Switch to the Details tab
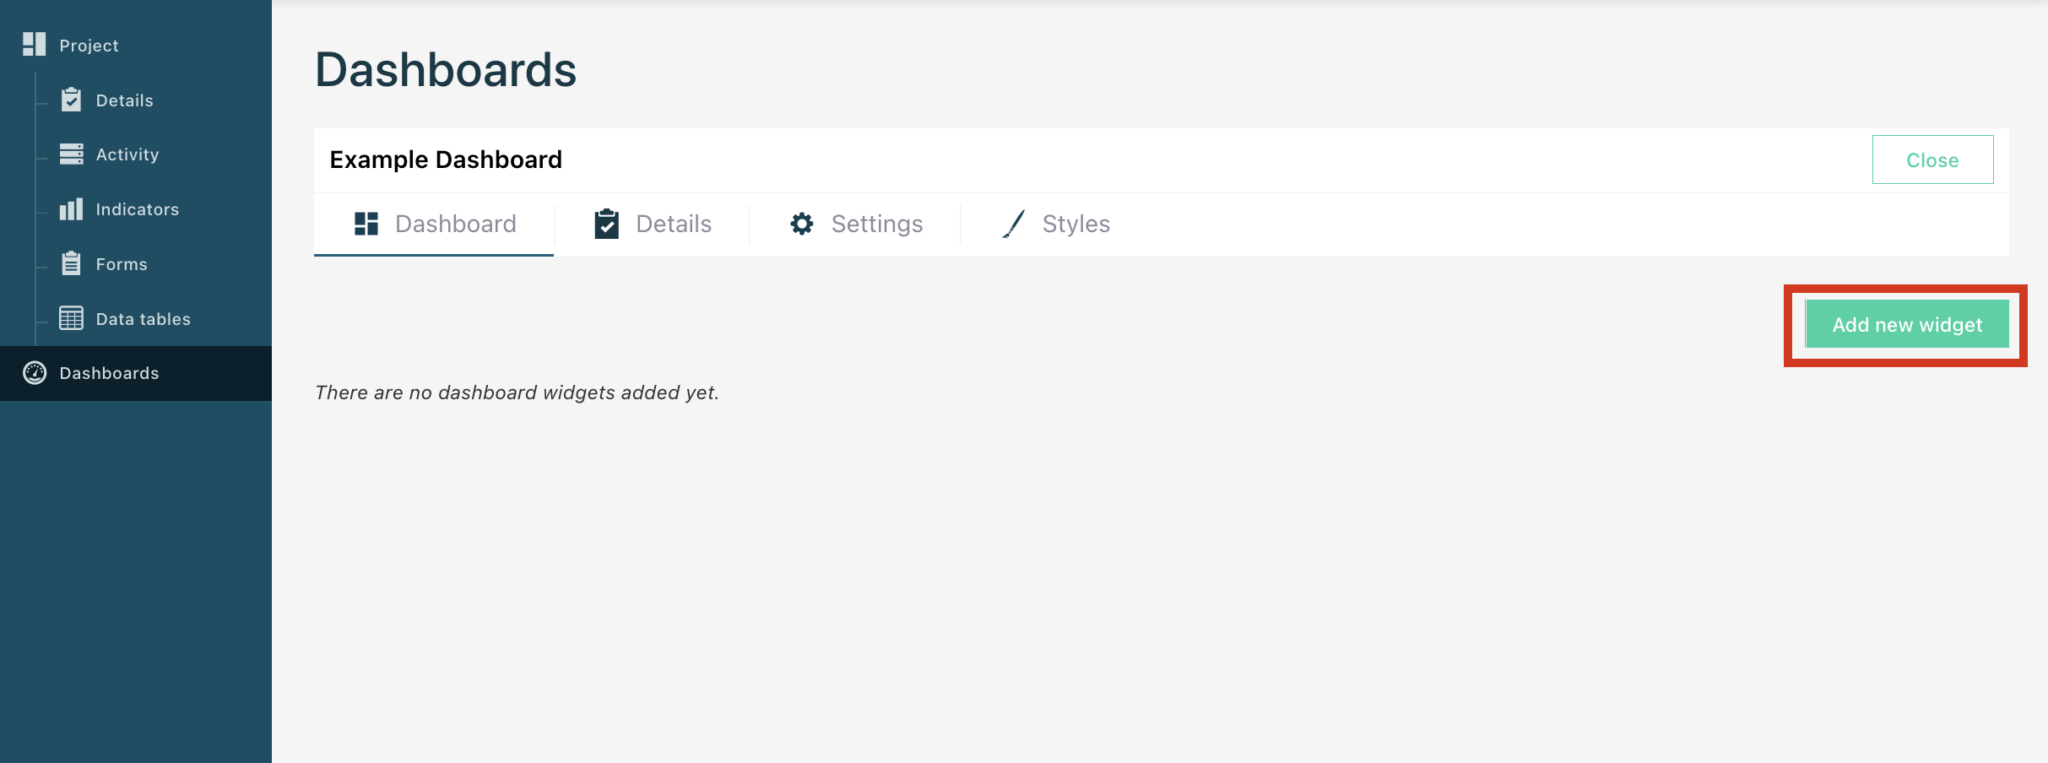The height and width of the screenshot is (763, 2048). 652,224
